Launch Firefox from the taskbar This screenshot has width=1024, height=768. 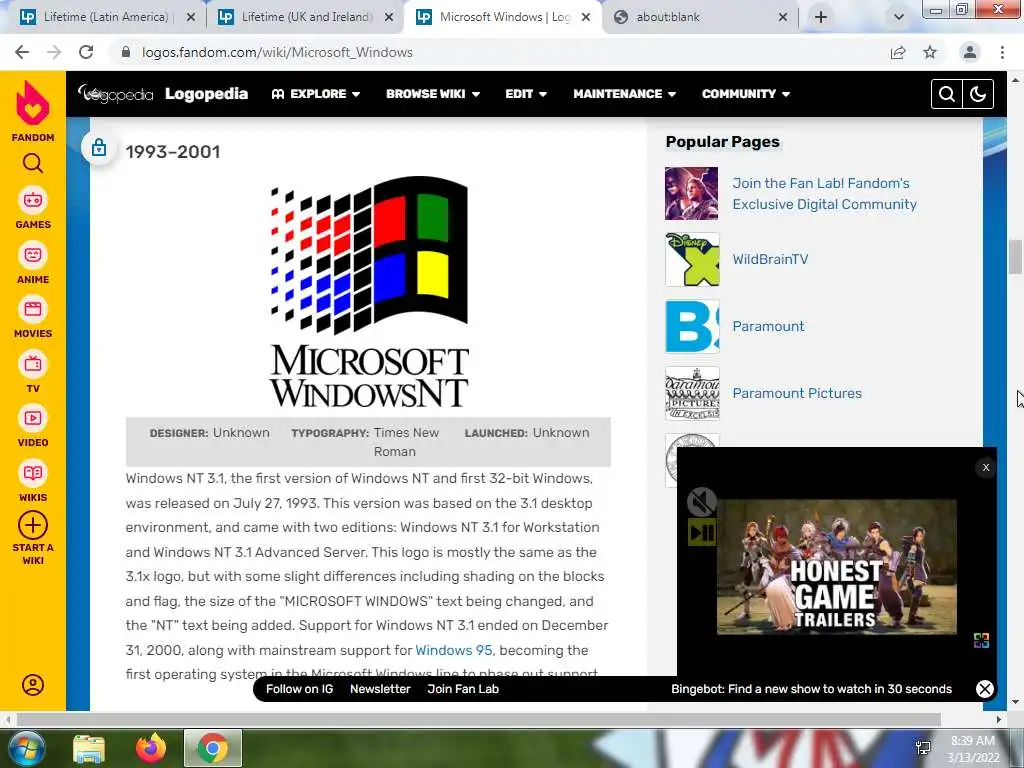point(151,748)
